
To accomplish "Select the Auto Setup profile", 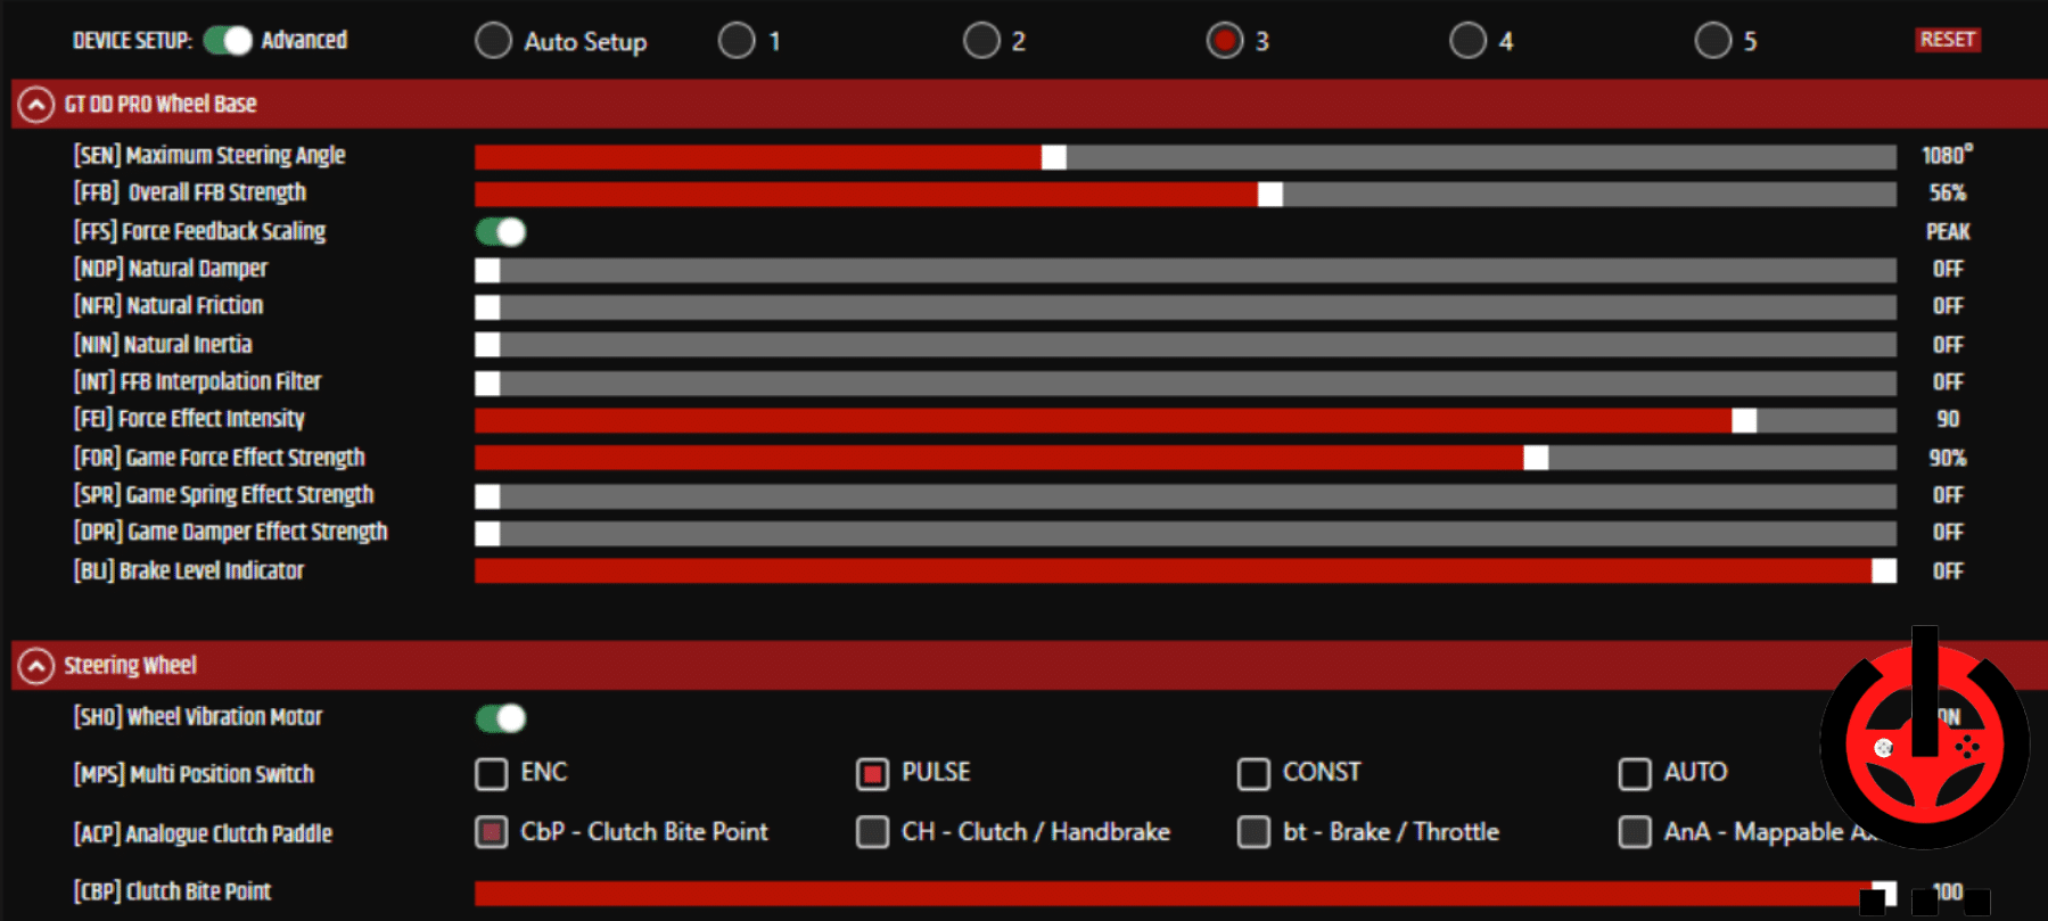I will coord(493,41).
